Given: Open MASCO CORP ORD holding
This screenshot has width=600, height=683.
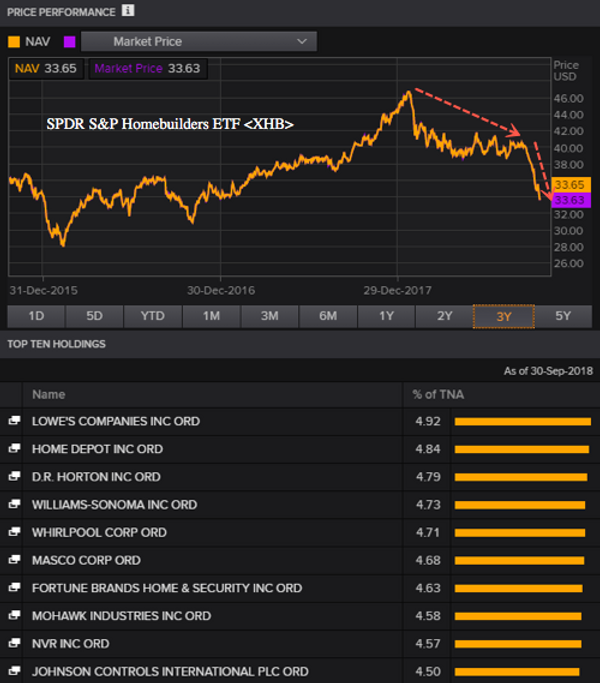Looking at the screenshot, I should click(x=86, y=560).
